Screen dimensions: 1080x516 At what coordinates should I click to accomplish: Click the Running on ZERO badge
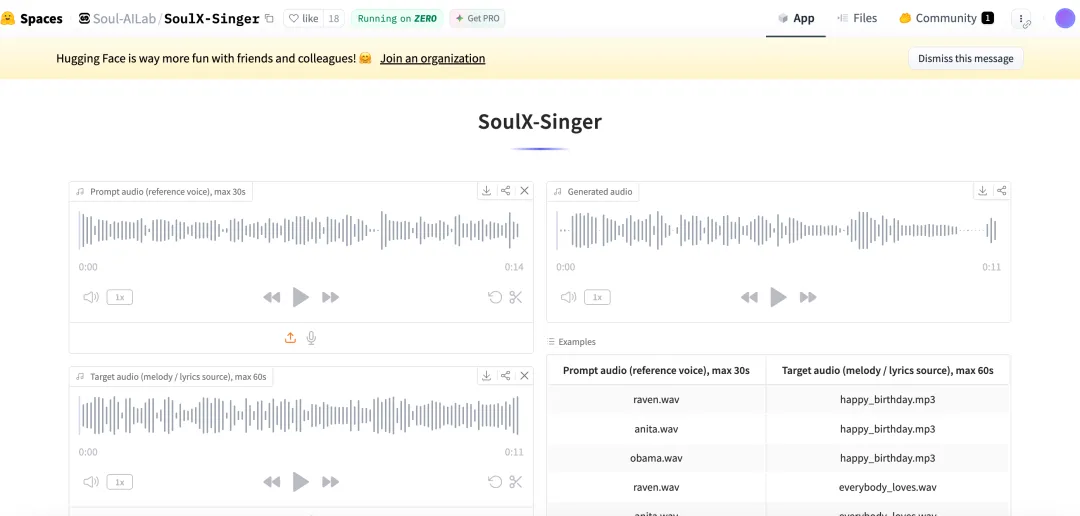(396, 19)
